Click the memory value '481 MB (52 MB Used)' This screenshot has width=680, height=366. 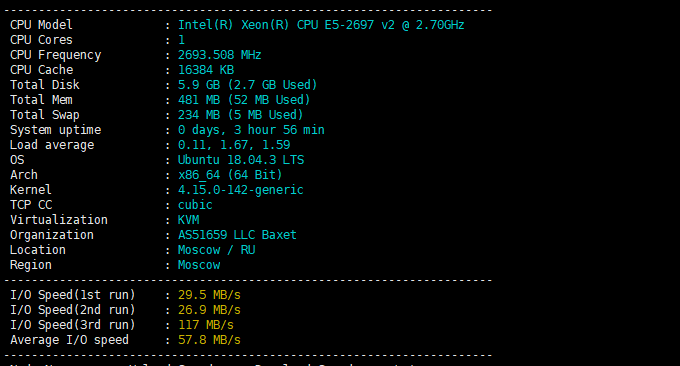click(244, 100)
